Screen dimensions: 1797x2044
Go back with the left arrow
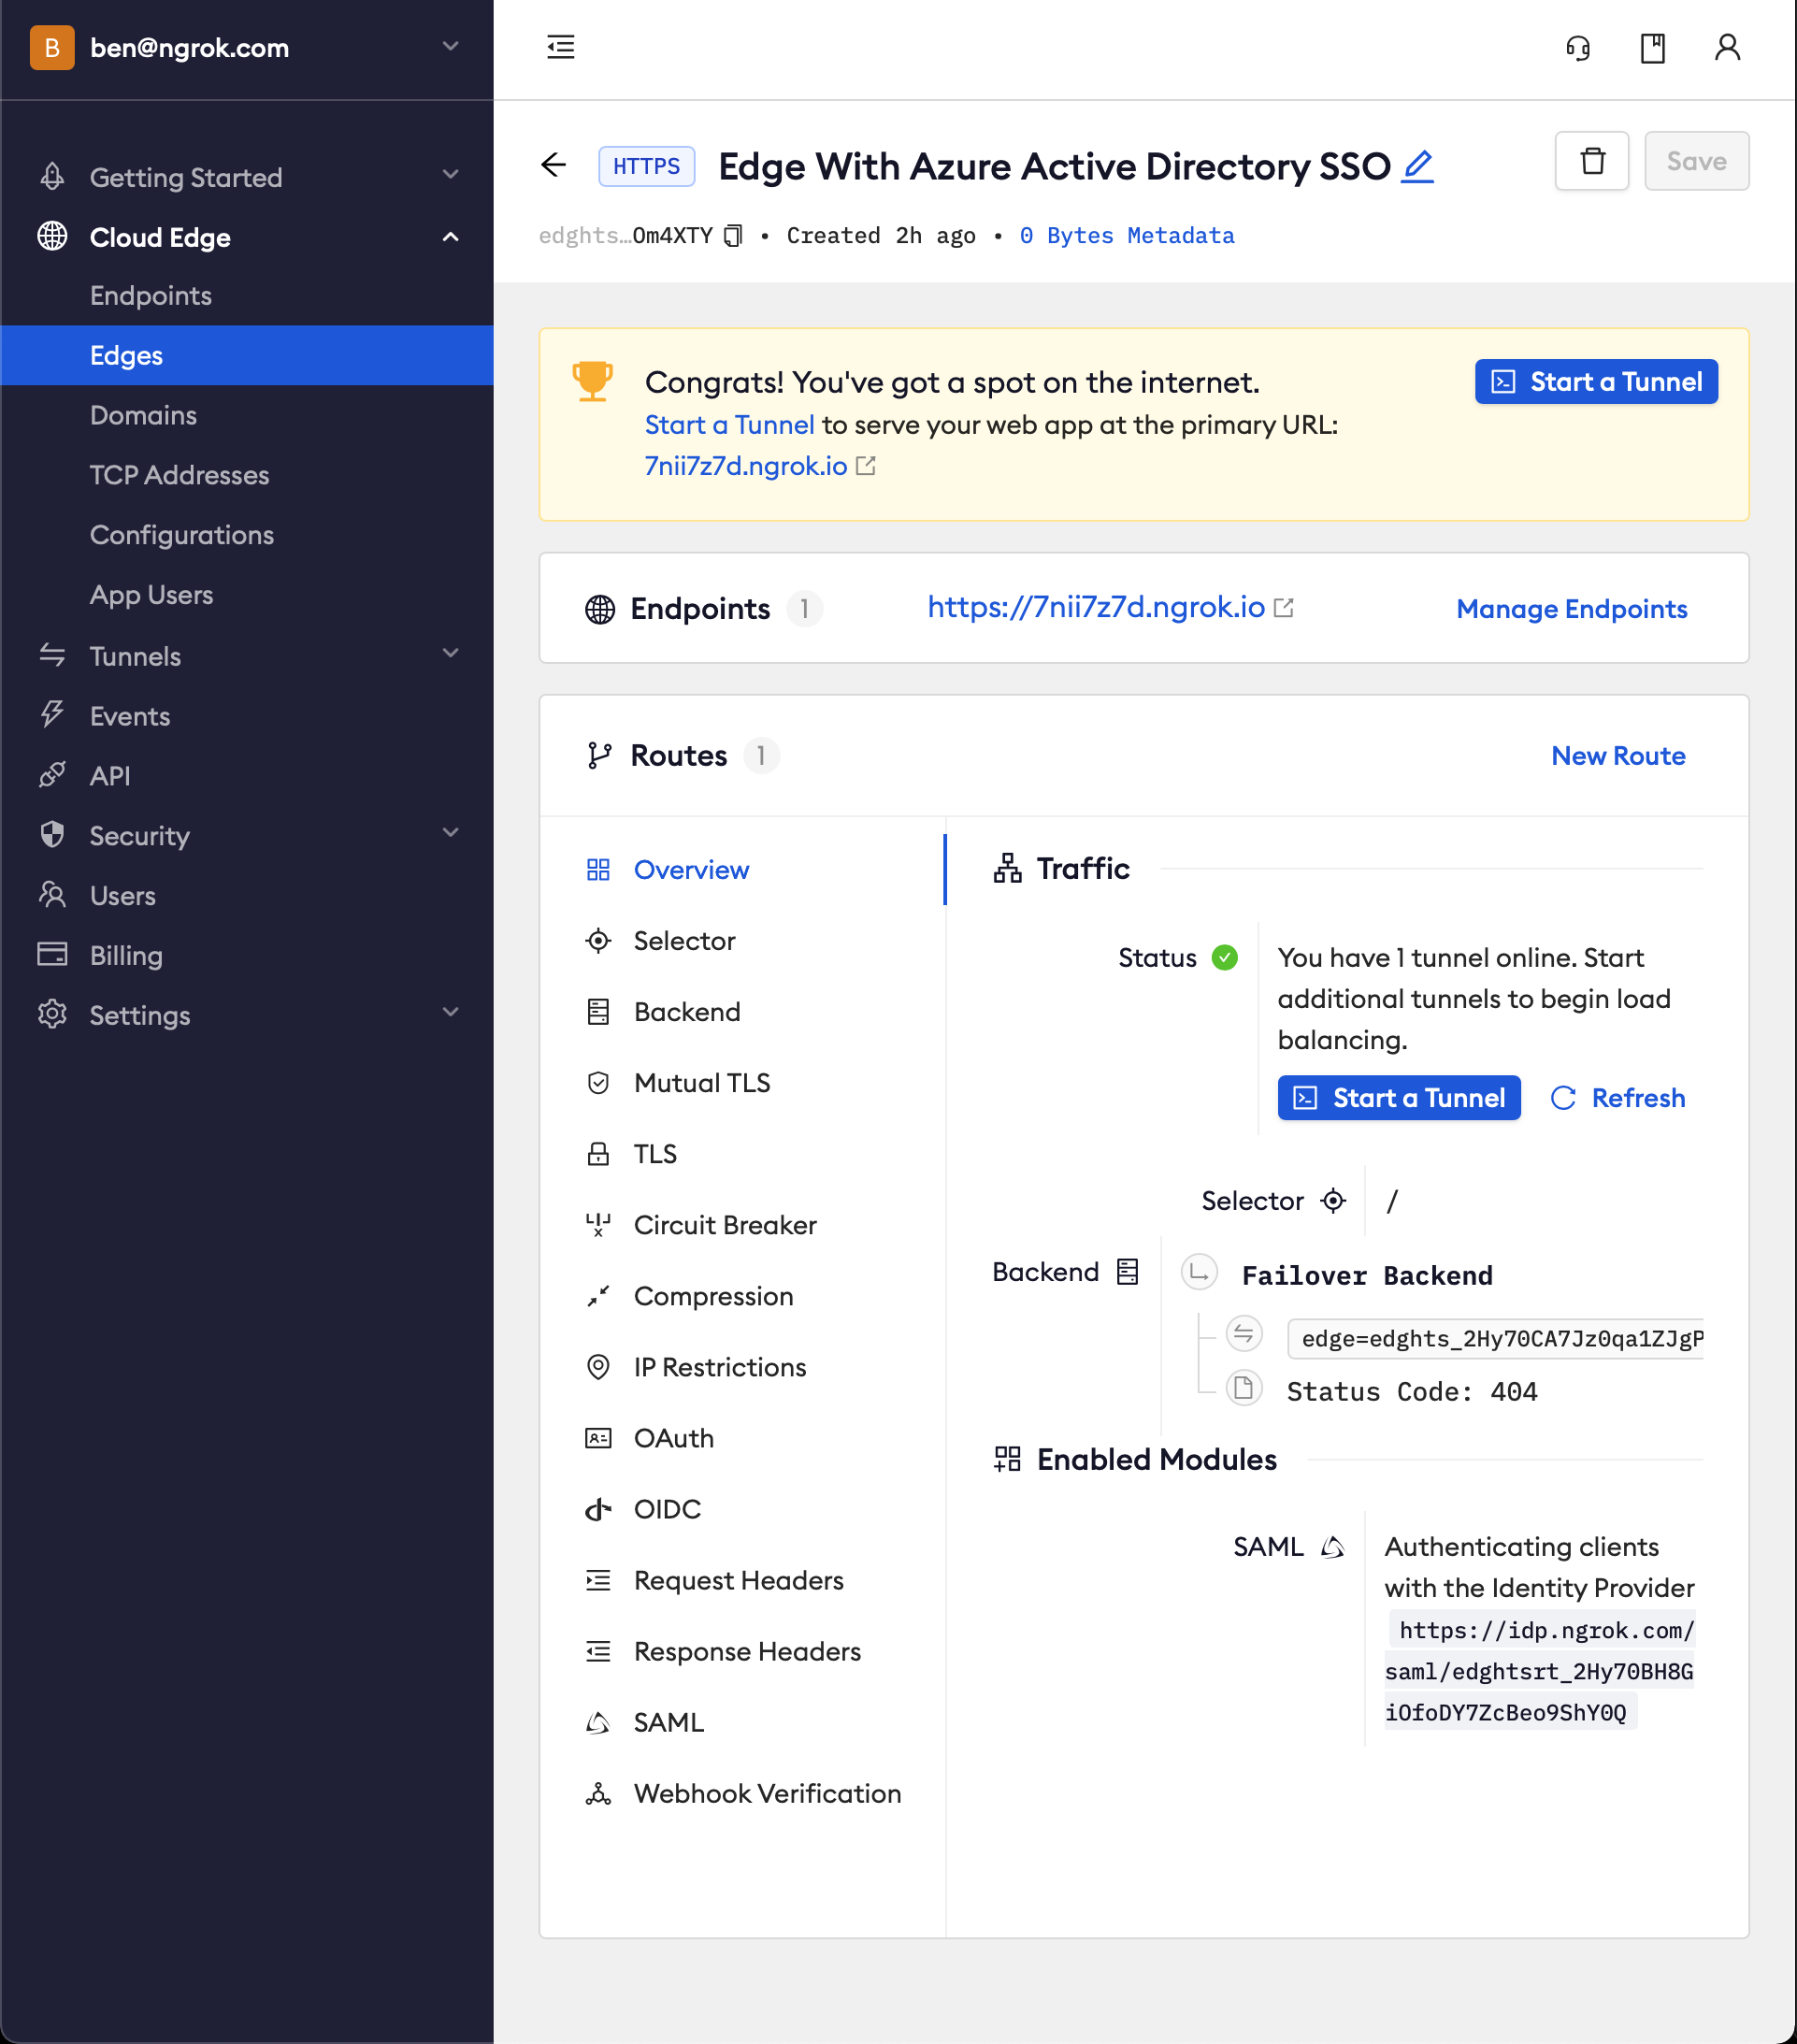click(x=554, y=164)
